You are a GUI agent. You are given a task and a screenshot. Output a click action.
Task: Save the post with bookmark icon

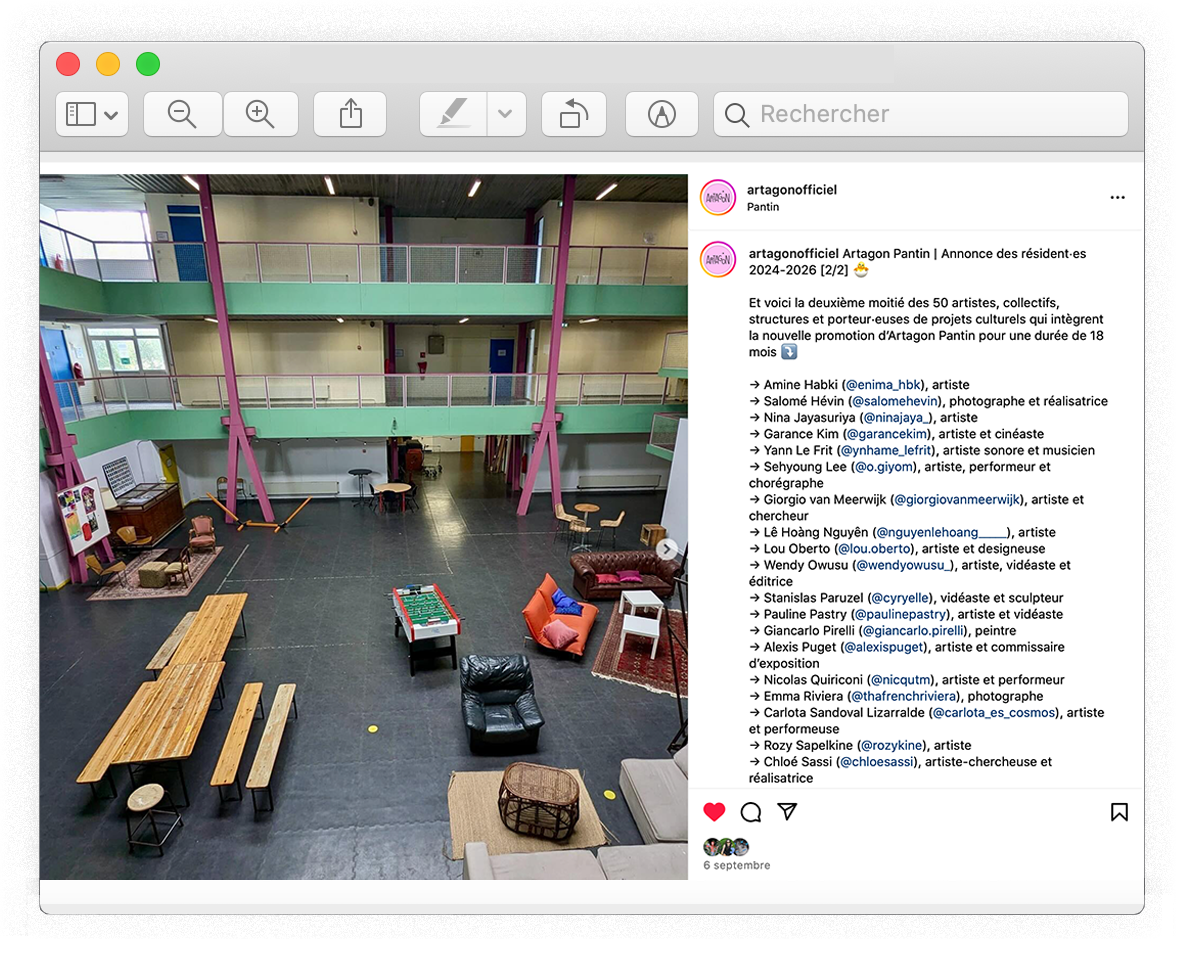tap(1119, 812)
